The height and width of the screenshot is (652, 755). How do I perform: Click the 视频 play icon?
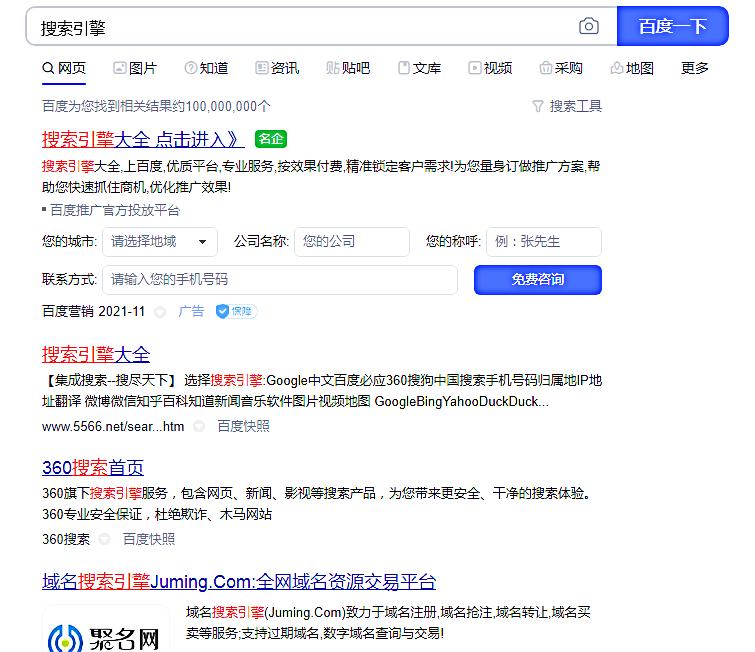(x=474, y=68)
